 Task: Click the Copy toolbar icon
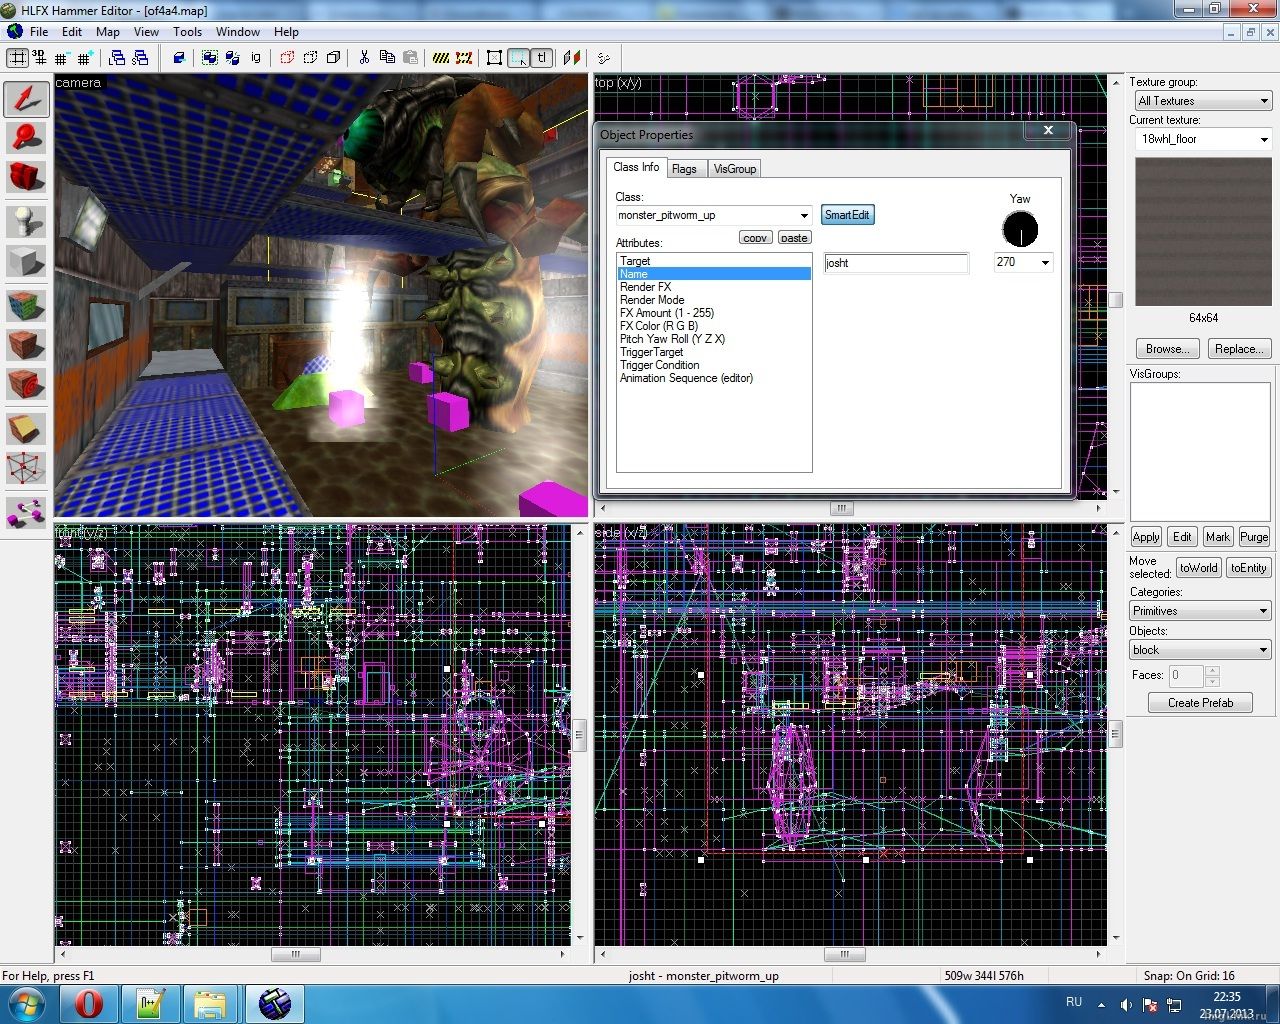coord(387,58)
